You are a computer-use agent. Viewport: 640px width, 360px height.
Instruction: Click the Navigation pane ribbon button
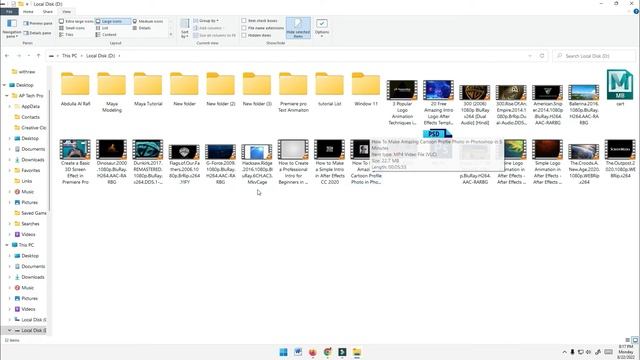pyautogui.click(x=12, y=28)
